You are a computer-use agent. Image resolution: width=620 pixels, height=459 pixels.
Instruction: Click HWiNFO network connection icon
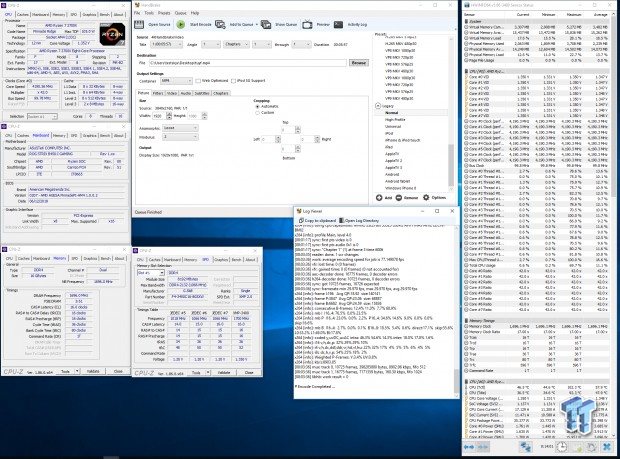[525, 447]
